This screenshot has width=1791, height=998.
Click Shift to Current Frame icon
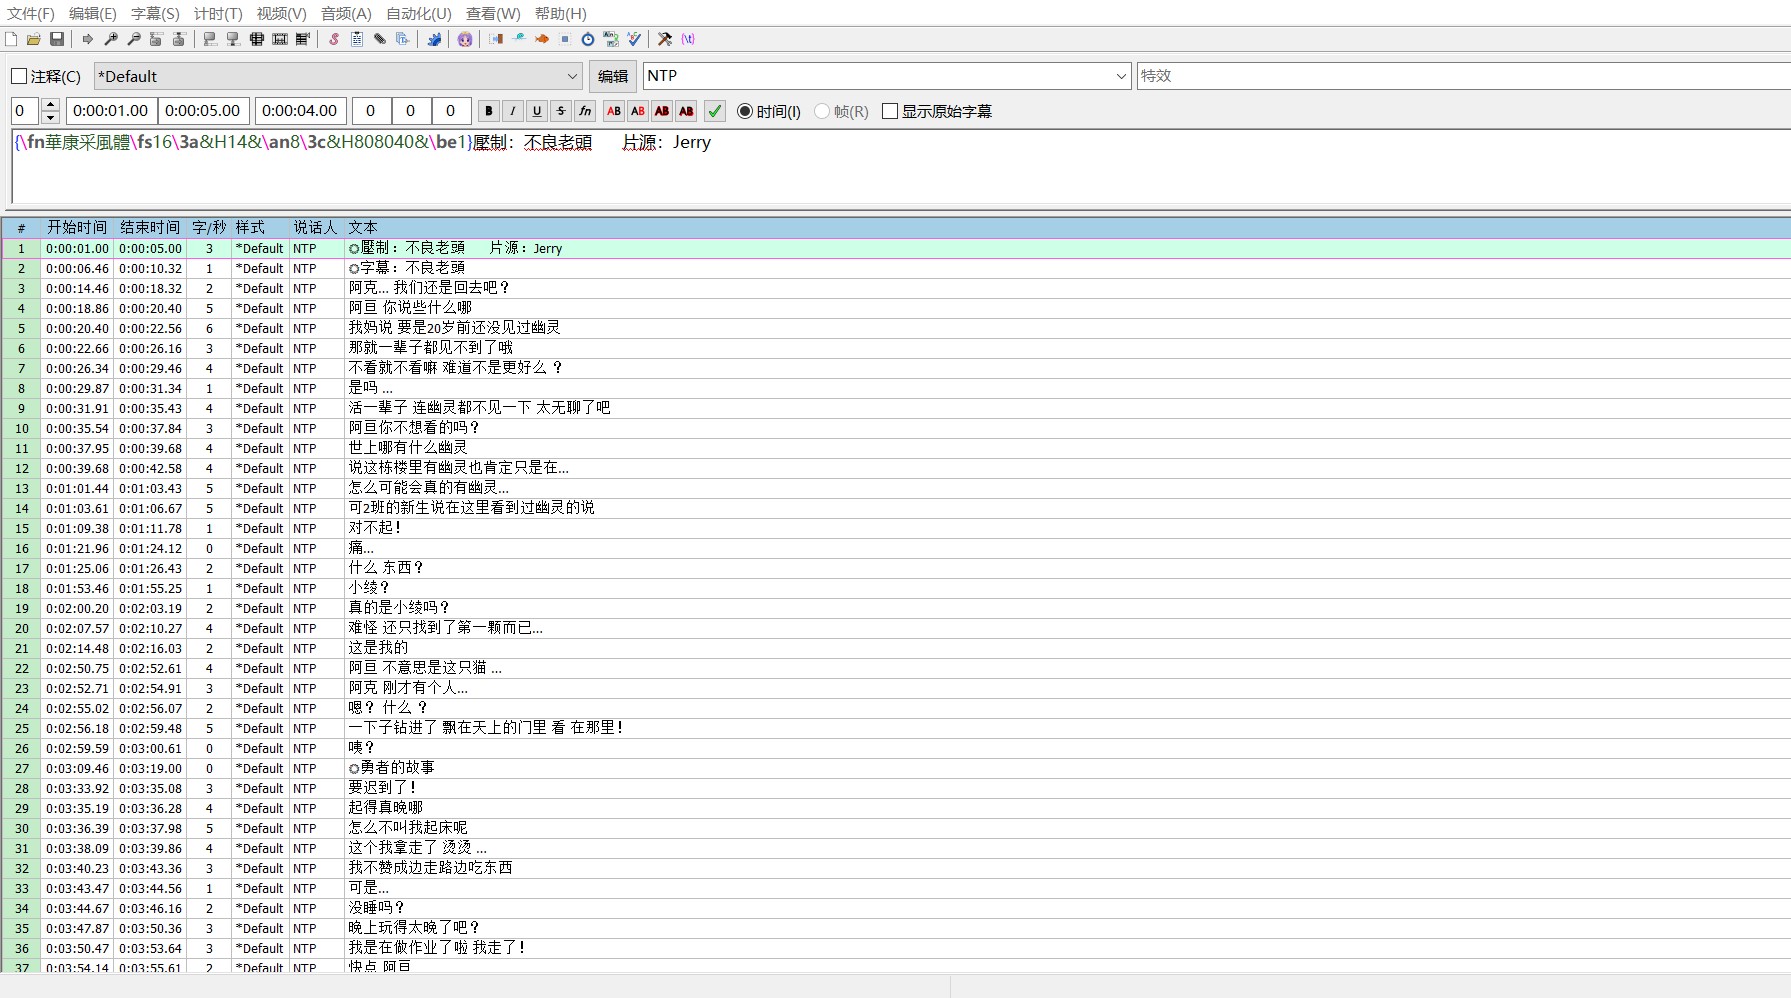(x=303, y=39)
